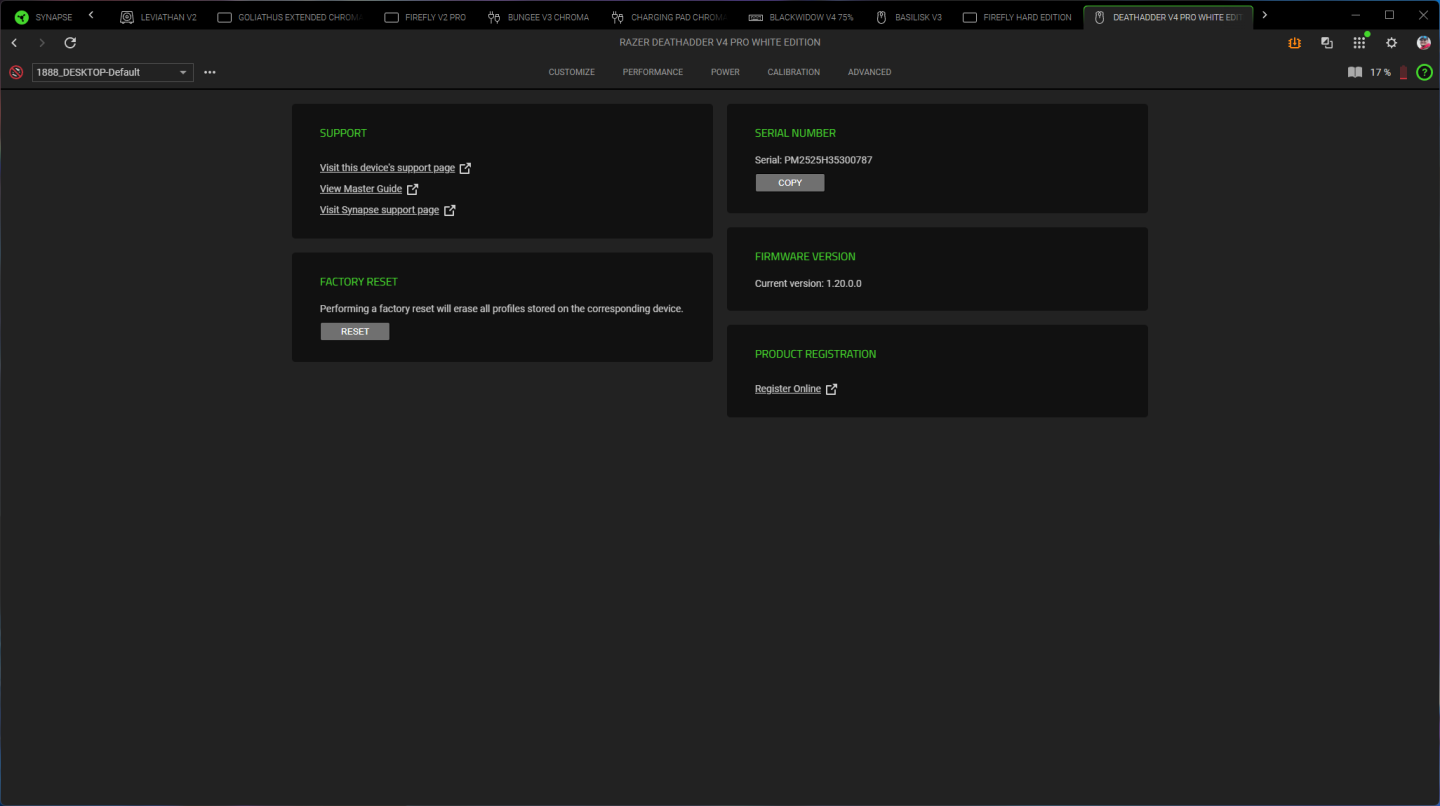Refresh the device page
Image resolution: width=1440 pixels, height=806 pixels.
pyautogui.click(x=70, y=43)
